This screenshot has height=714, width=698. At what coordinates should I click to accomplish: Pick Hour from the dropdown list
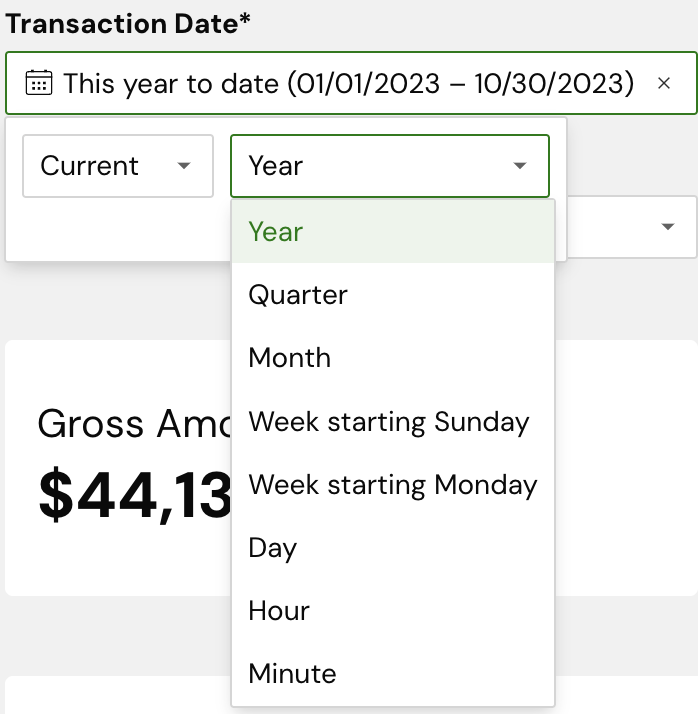pyautogui.click(x=279, y=611)
